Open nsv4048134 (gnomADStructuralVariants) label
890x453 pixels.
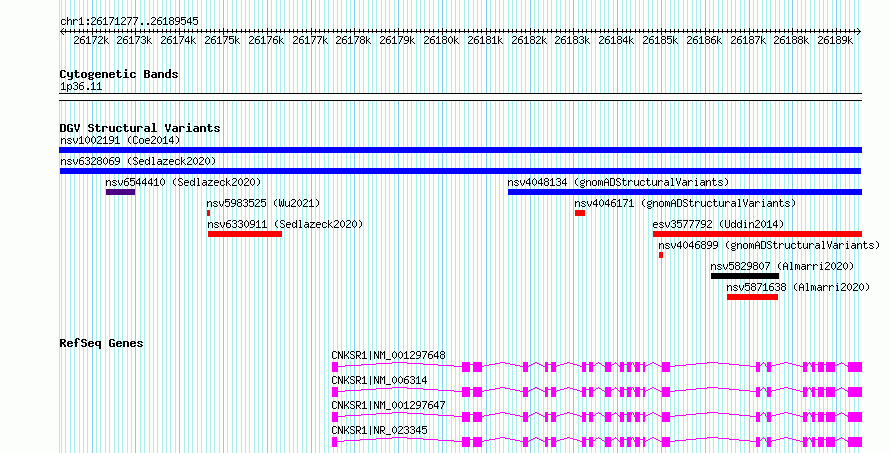pyautogui.click(x=618, y=182)
